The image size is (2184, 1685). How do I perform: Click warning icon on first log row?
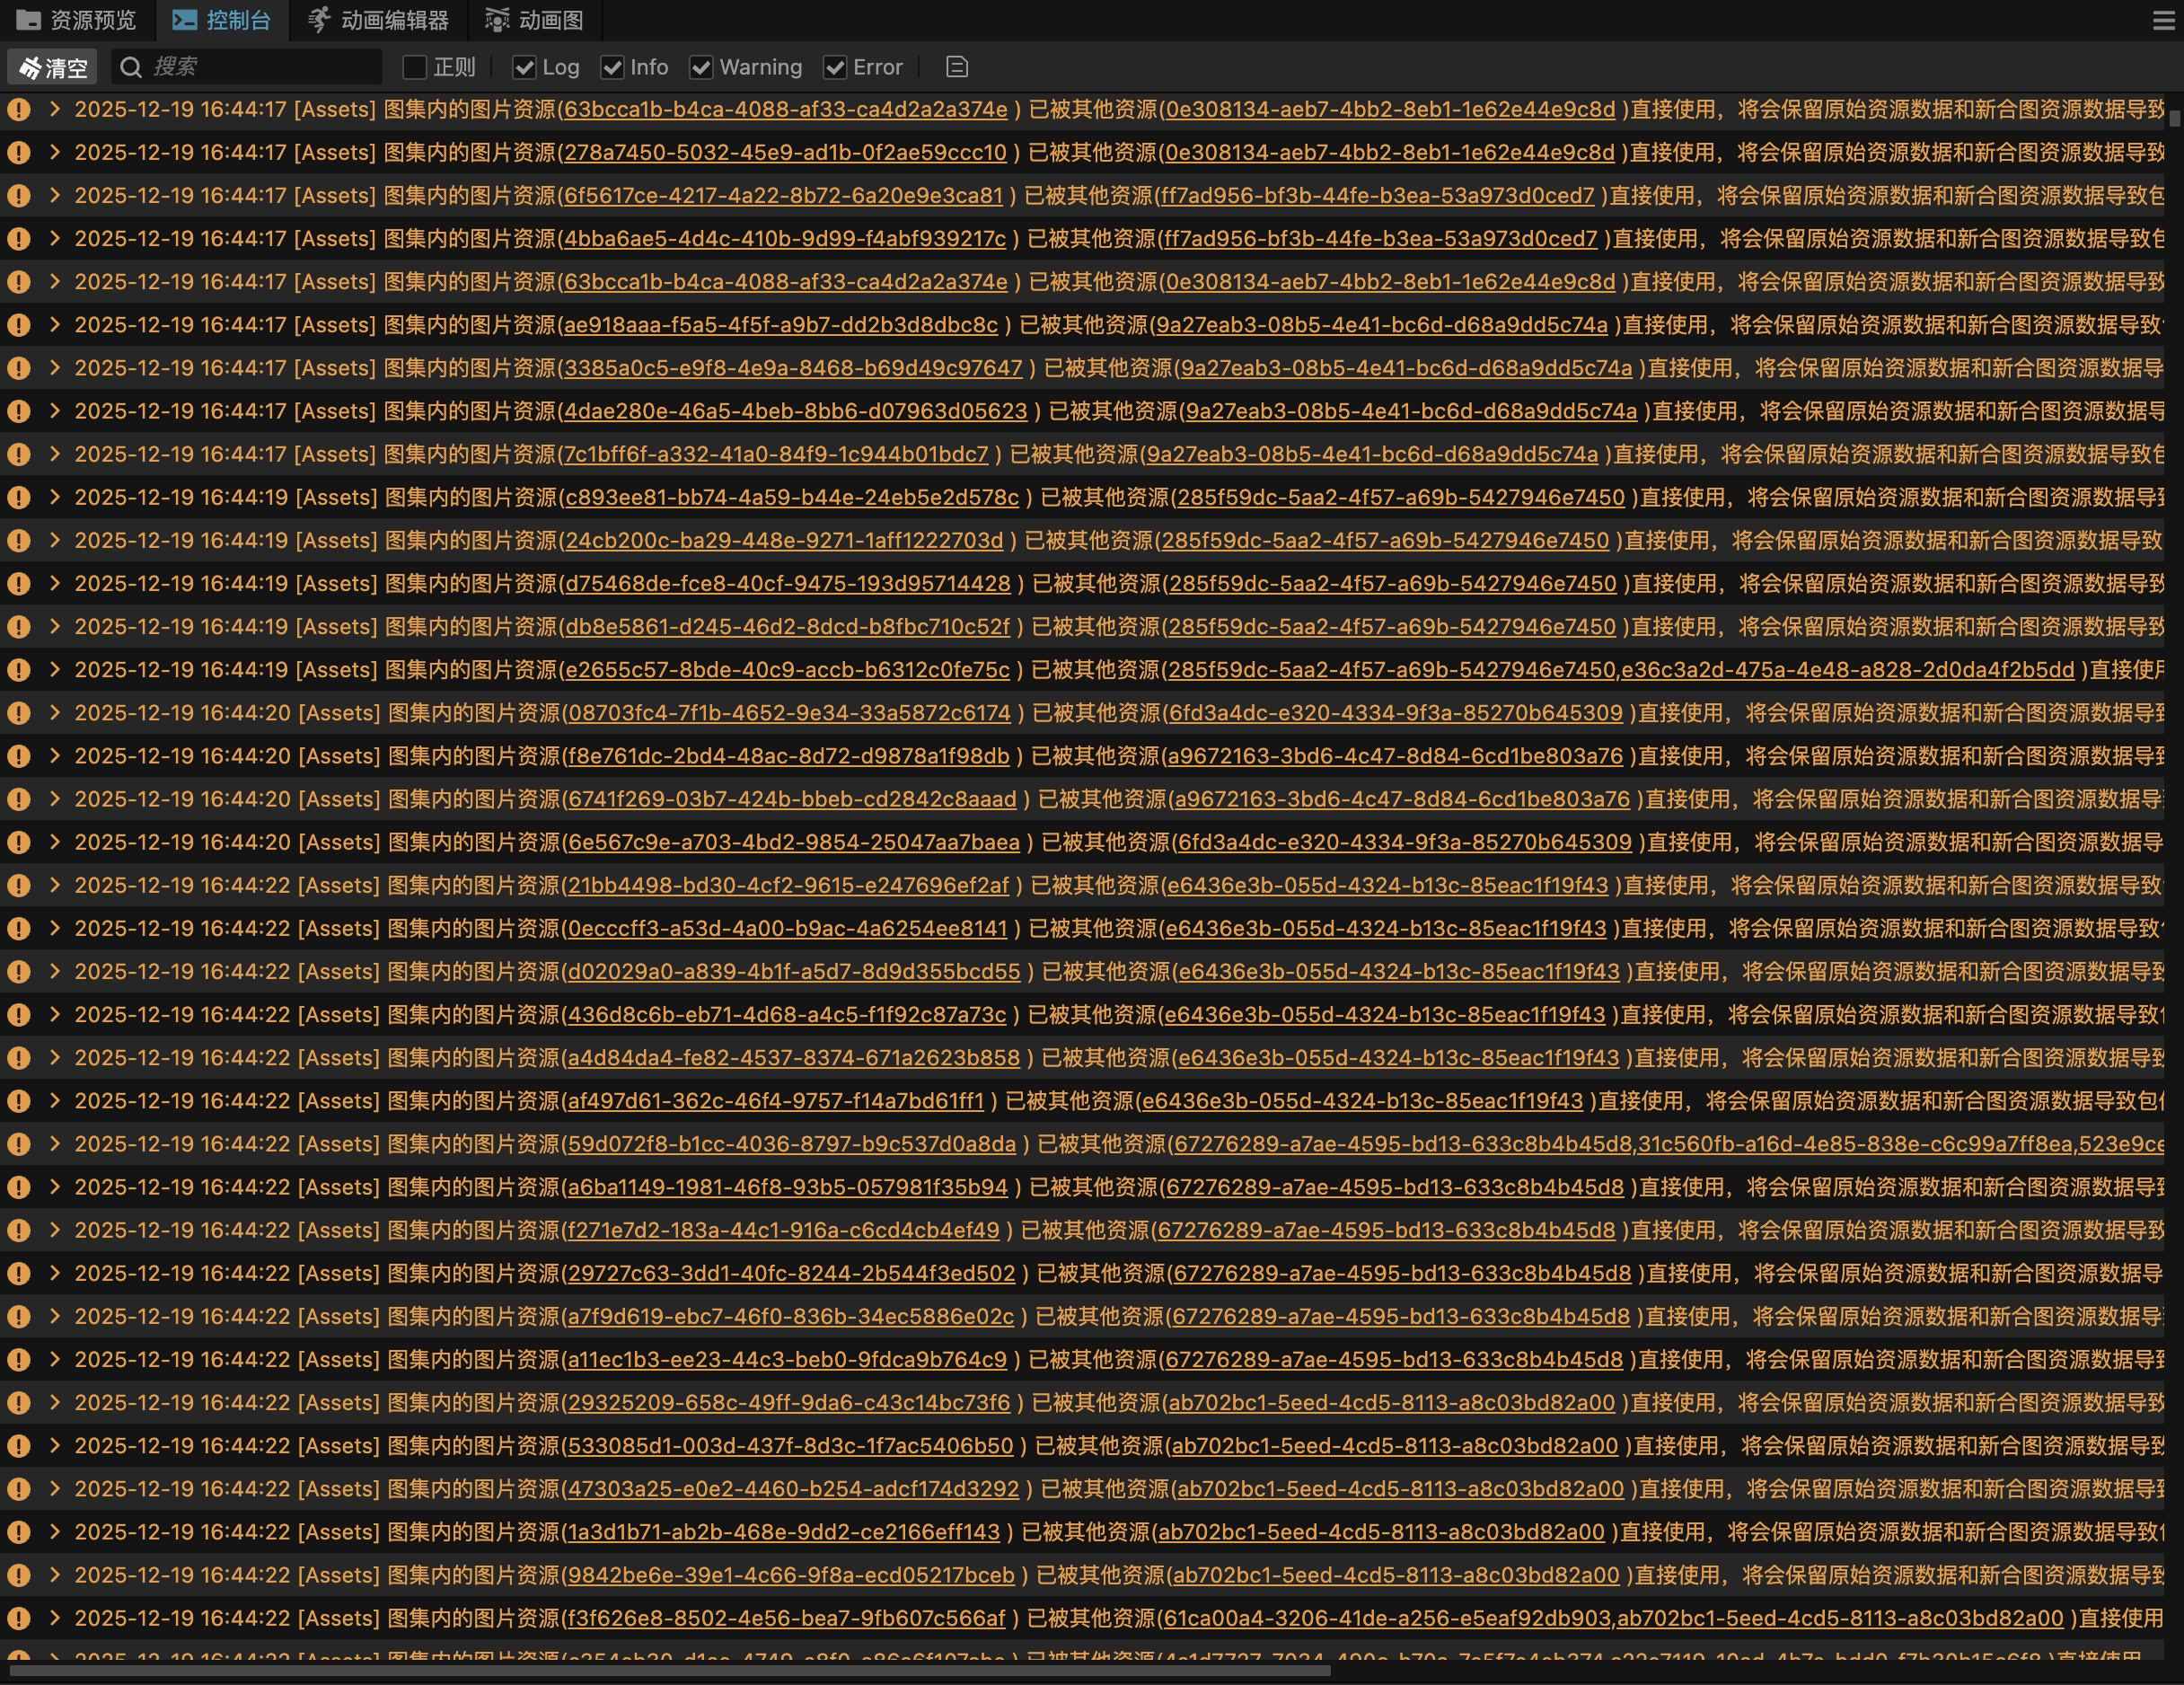19,110
